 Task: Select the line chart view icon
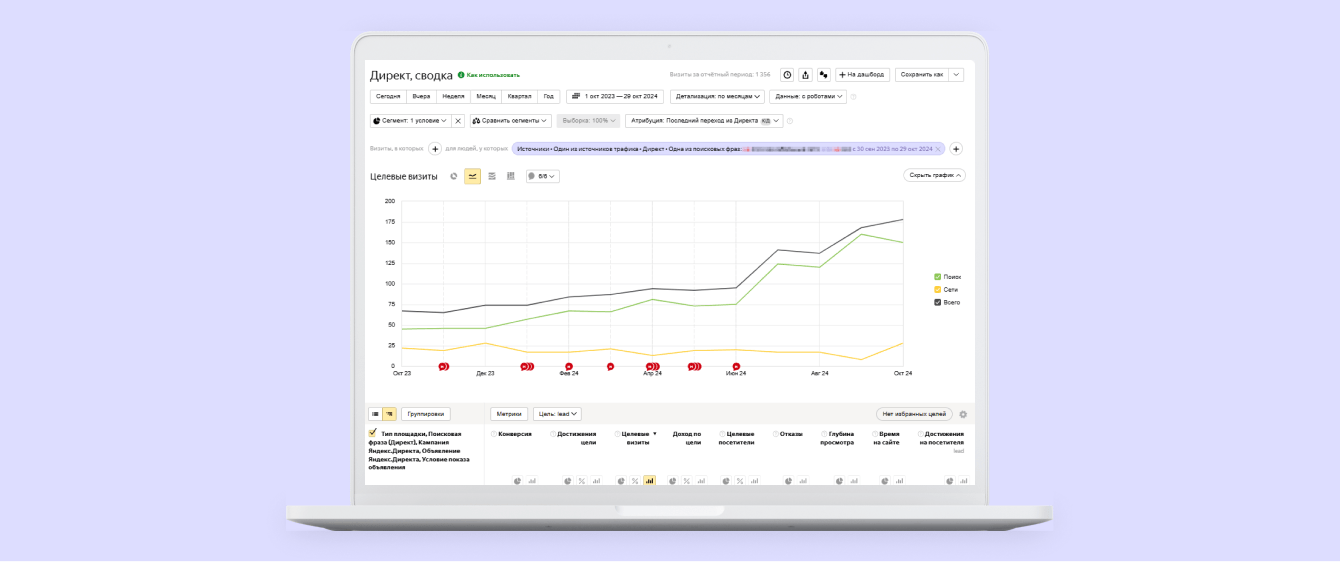pyautogui.click(x=472, y=176)
